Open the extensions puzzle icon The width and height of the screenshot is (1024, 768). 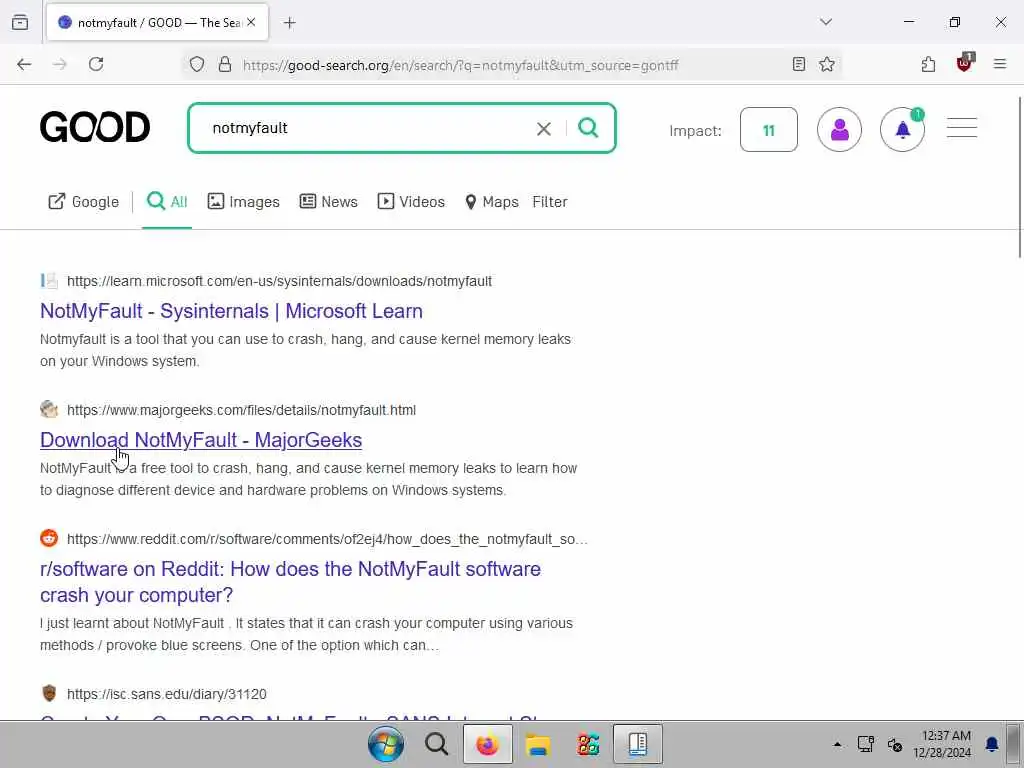[x=928, y=64]
